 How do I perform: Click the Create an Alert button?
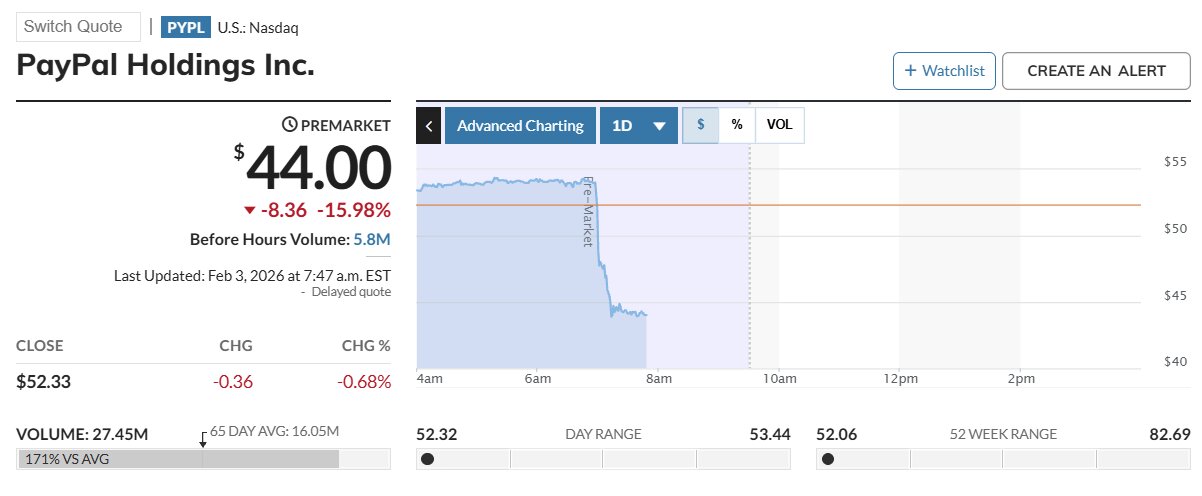[x=1096, y=71]
